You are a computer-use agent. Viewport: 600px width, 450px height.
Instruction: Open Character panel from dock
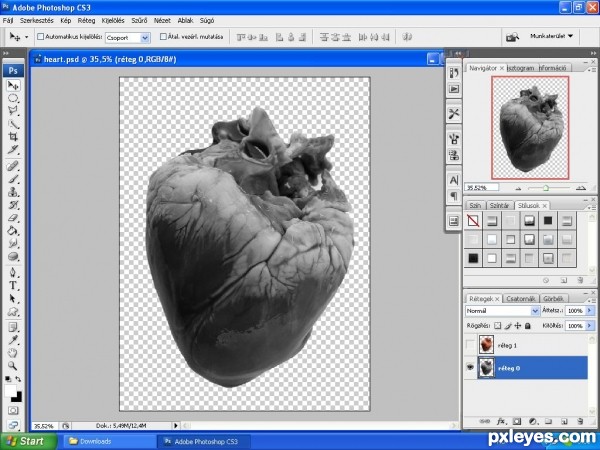click(454, 180)
